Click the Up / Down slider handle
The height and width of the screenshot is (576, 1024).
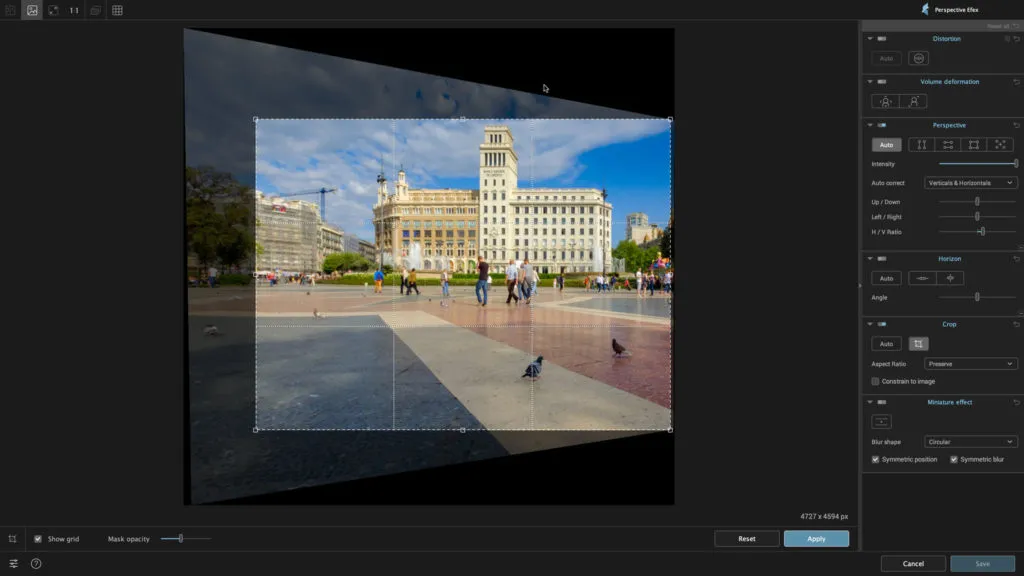click(977, 202)
